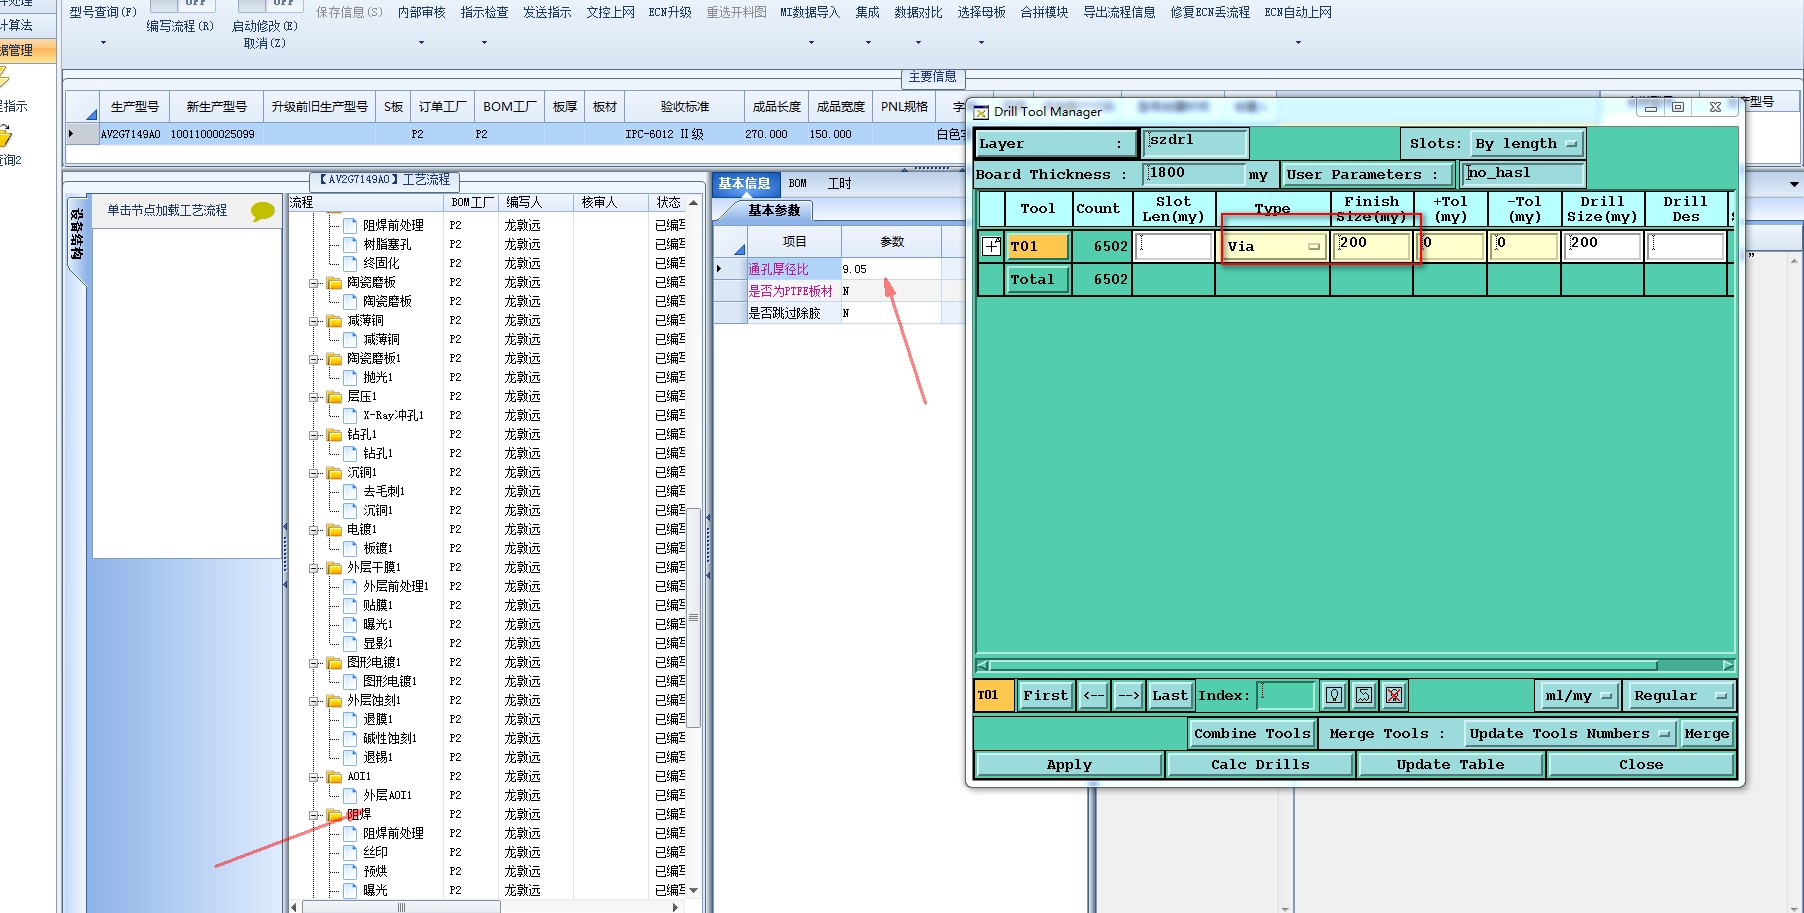Click the First navigation button
Screen dimensions: 1804x913
(1045, 695)
